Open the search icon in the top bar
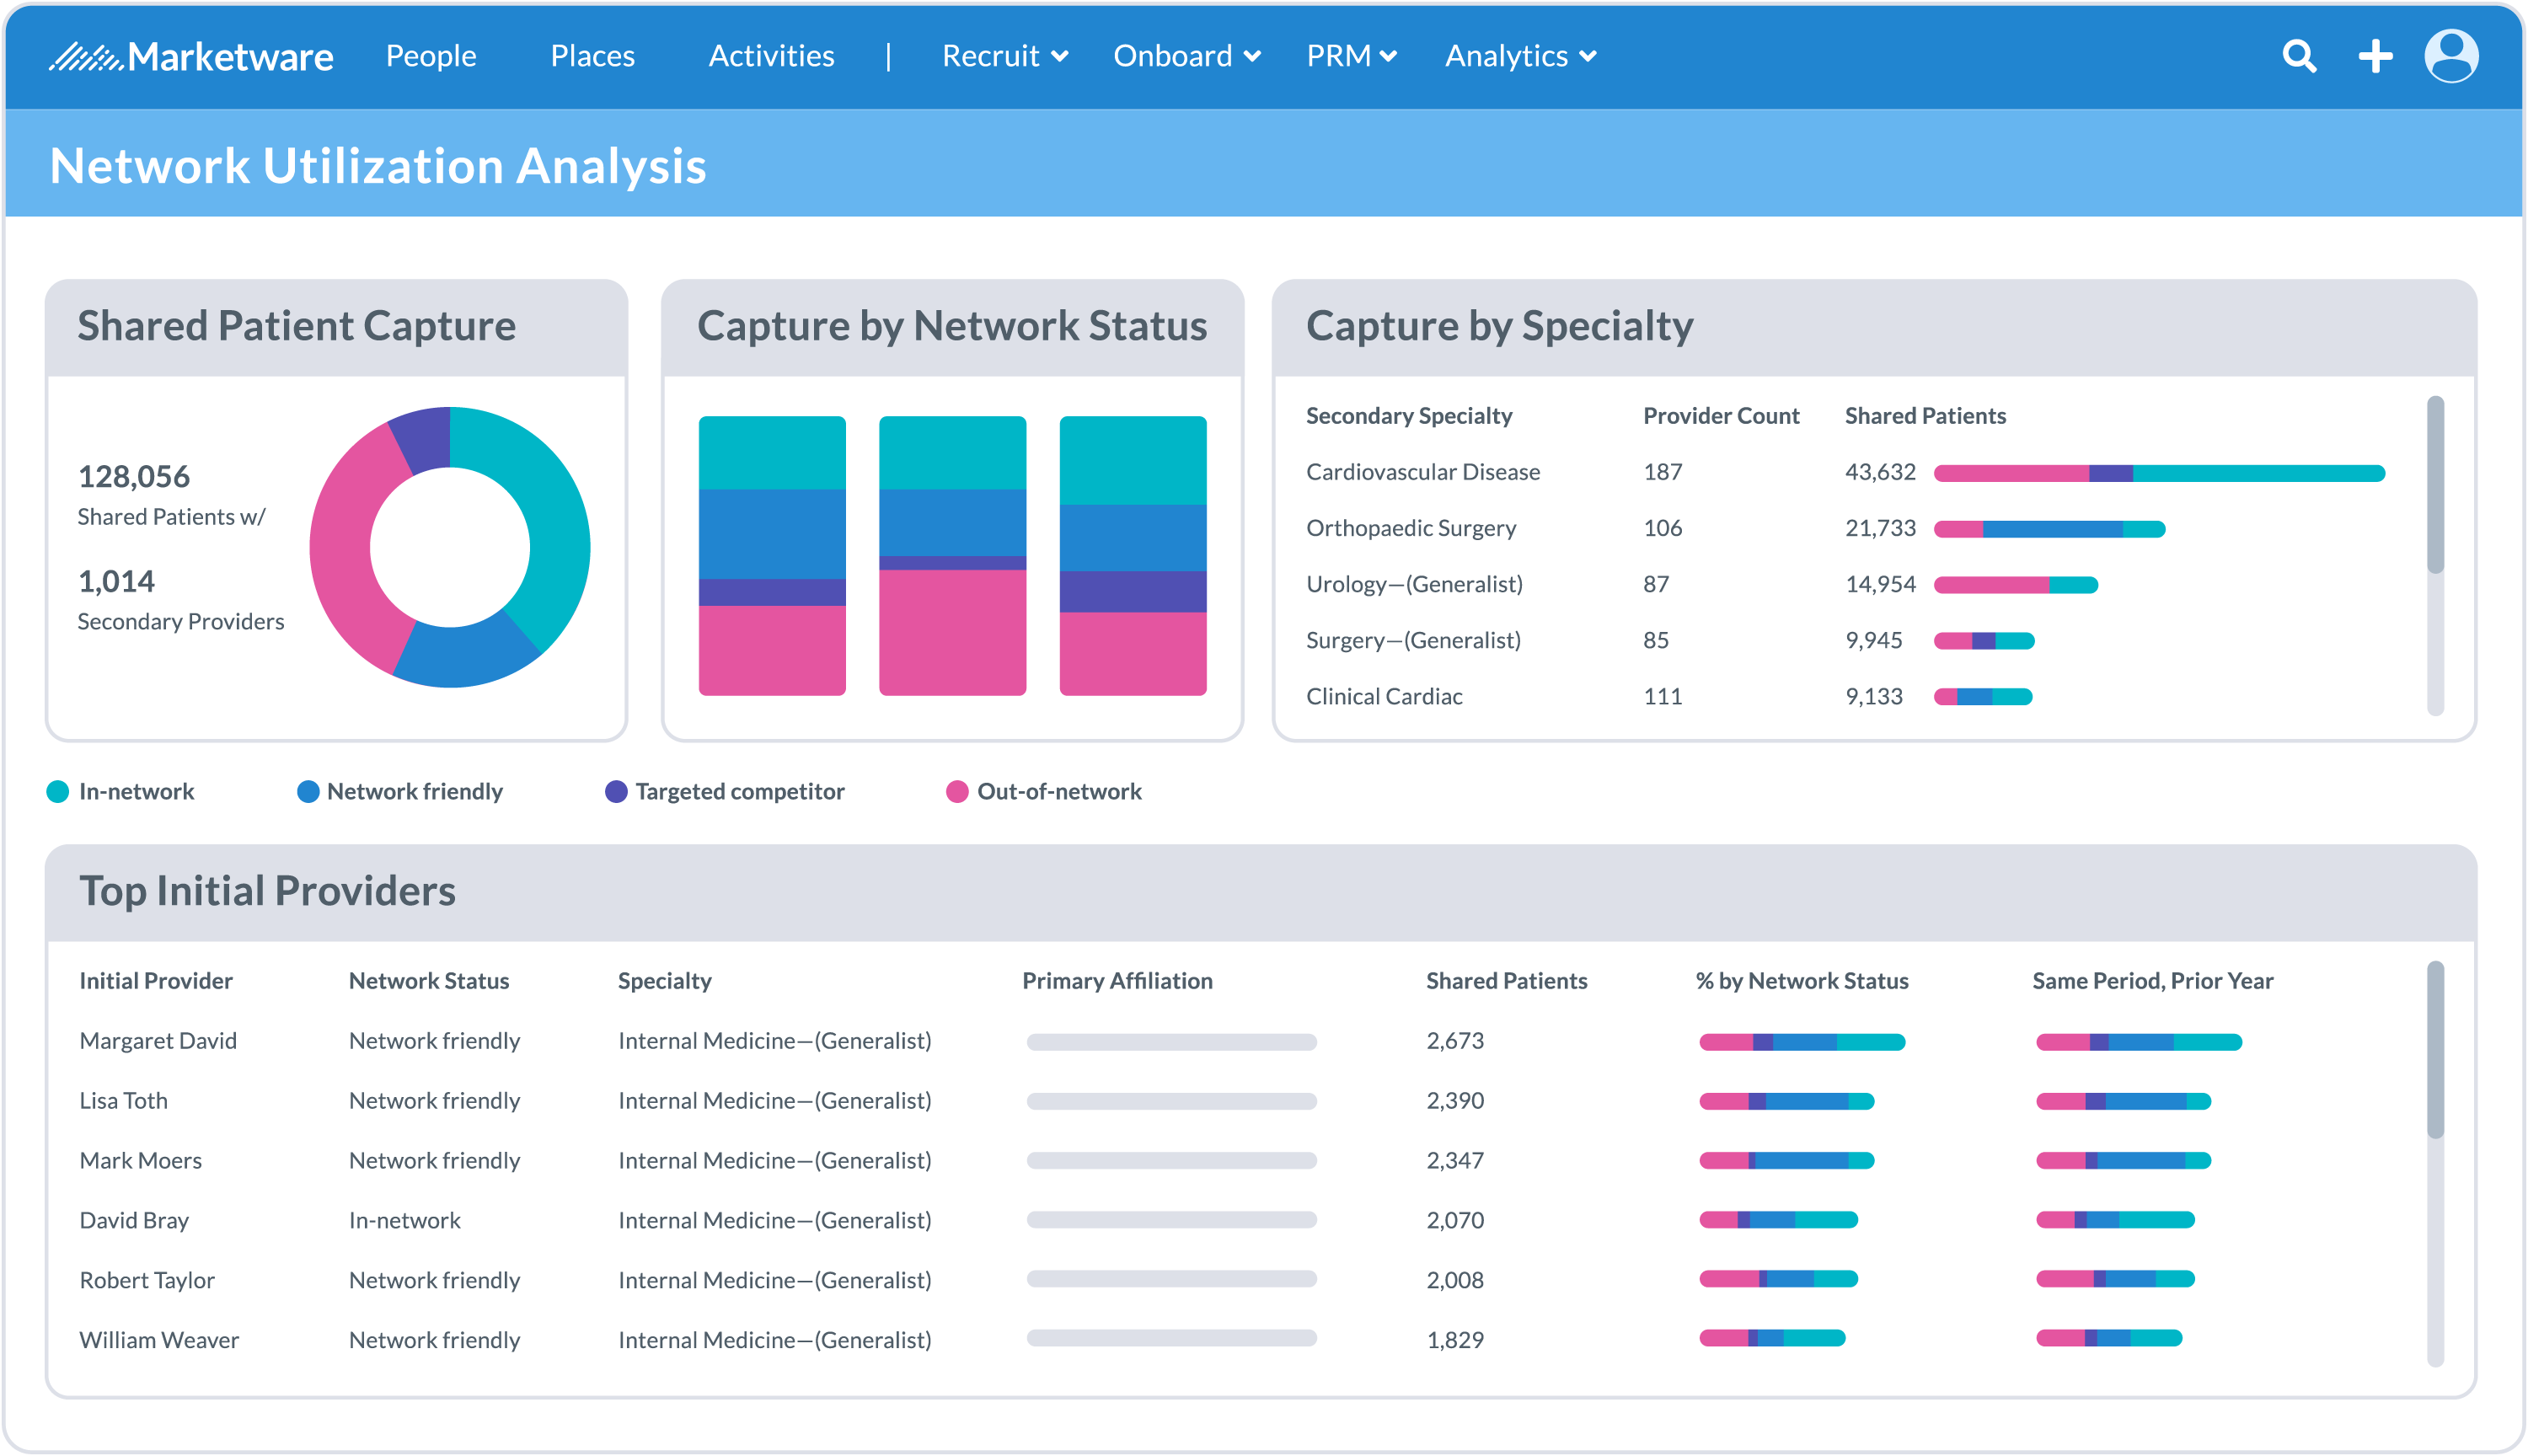Screen dimensions: 2528x1456 click(x=2299, y=57)
